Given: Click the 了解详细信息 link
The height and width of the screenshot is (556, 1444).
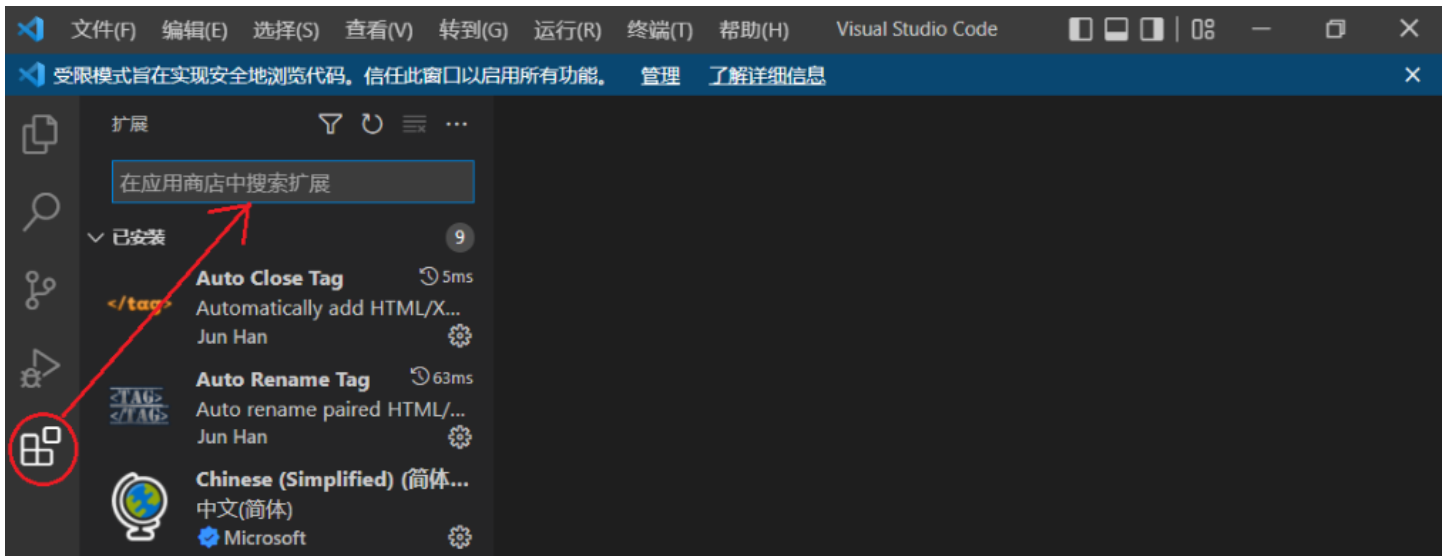Looking at the screenshot, I should pos(767,76).
